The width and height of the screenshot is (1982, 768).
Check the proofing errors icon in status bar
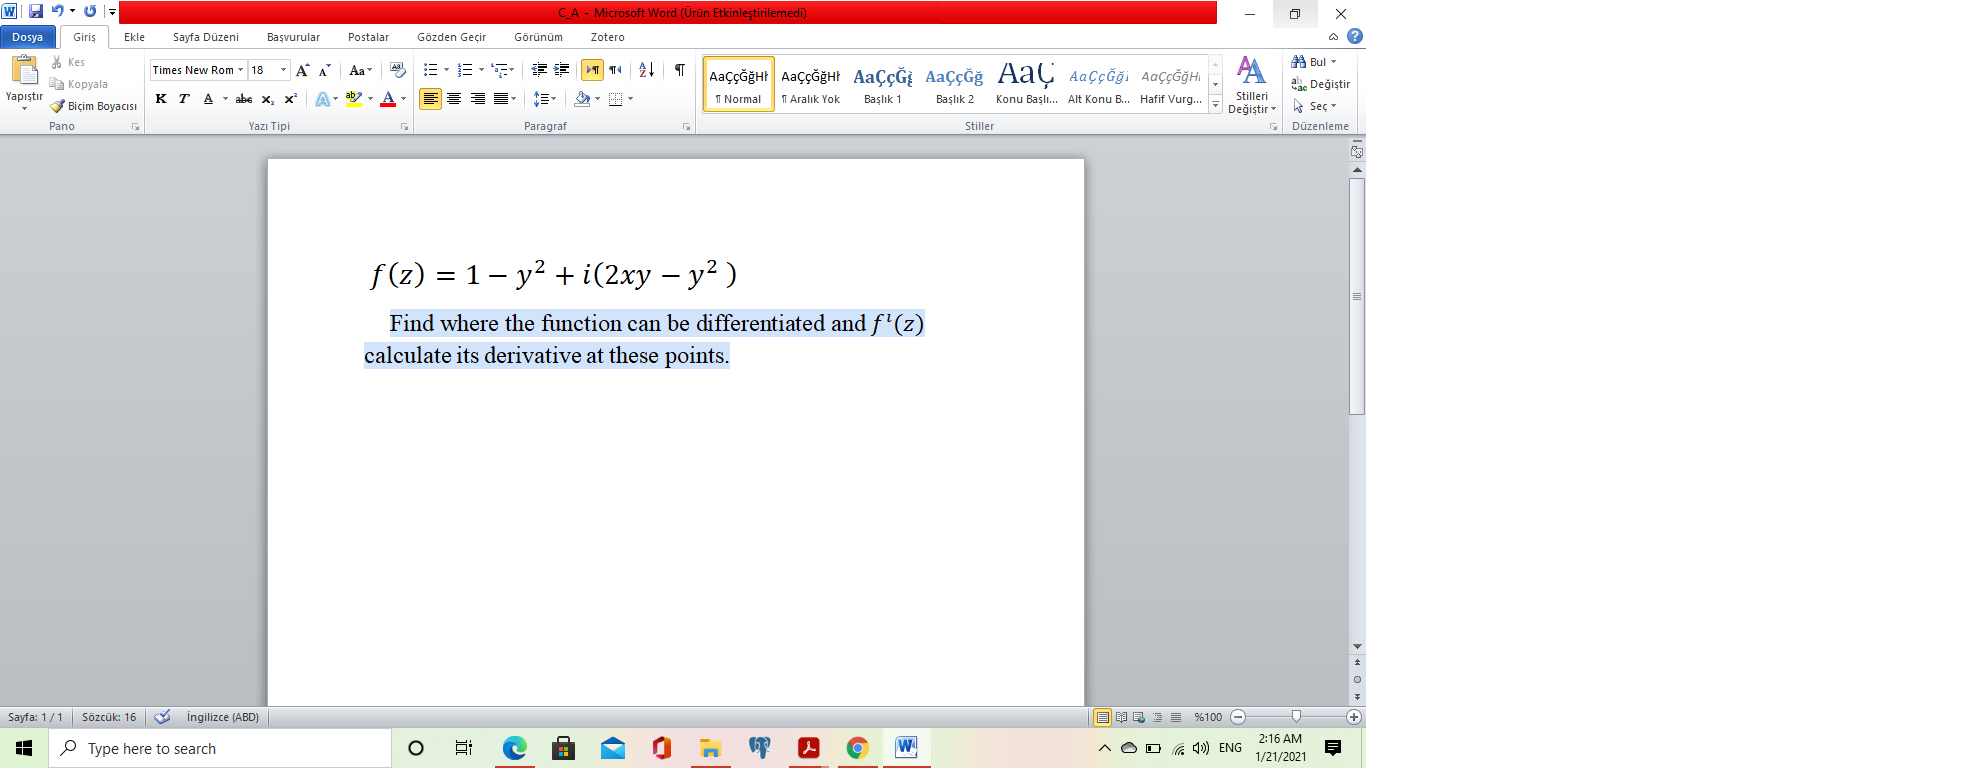point(162,717)
